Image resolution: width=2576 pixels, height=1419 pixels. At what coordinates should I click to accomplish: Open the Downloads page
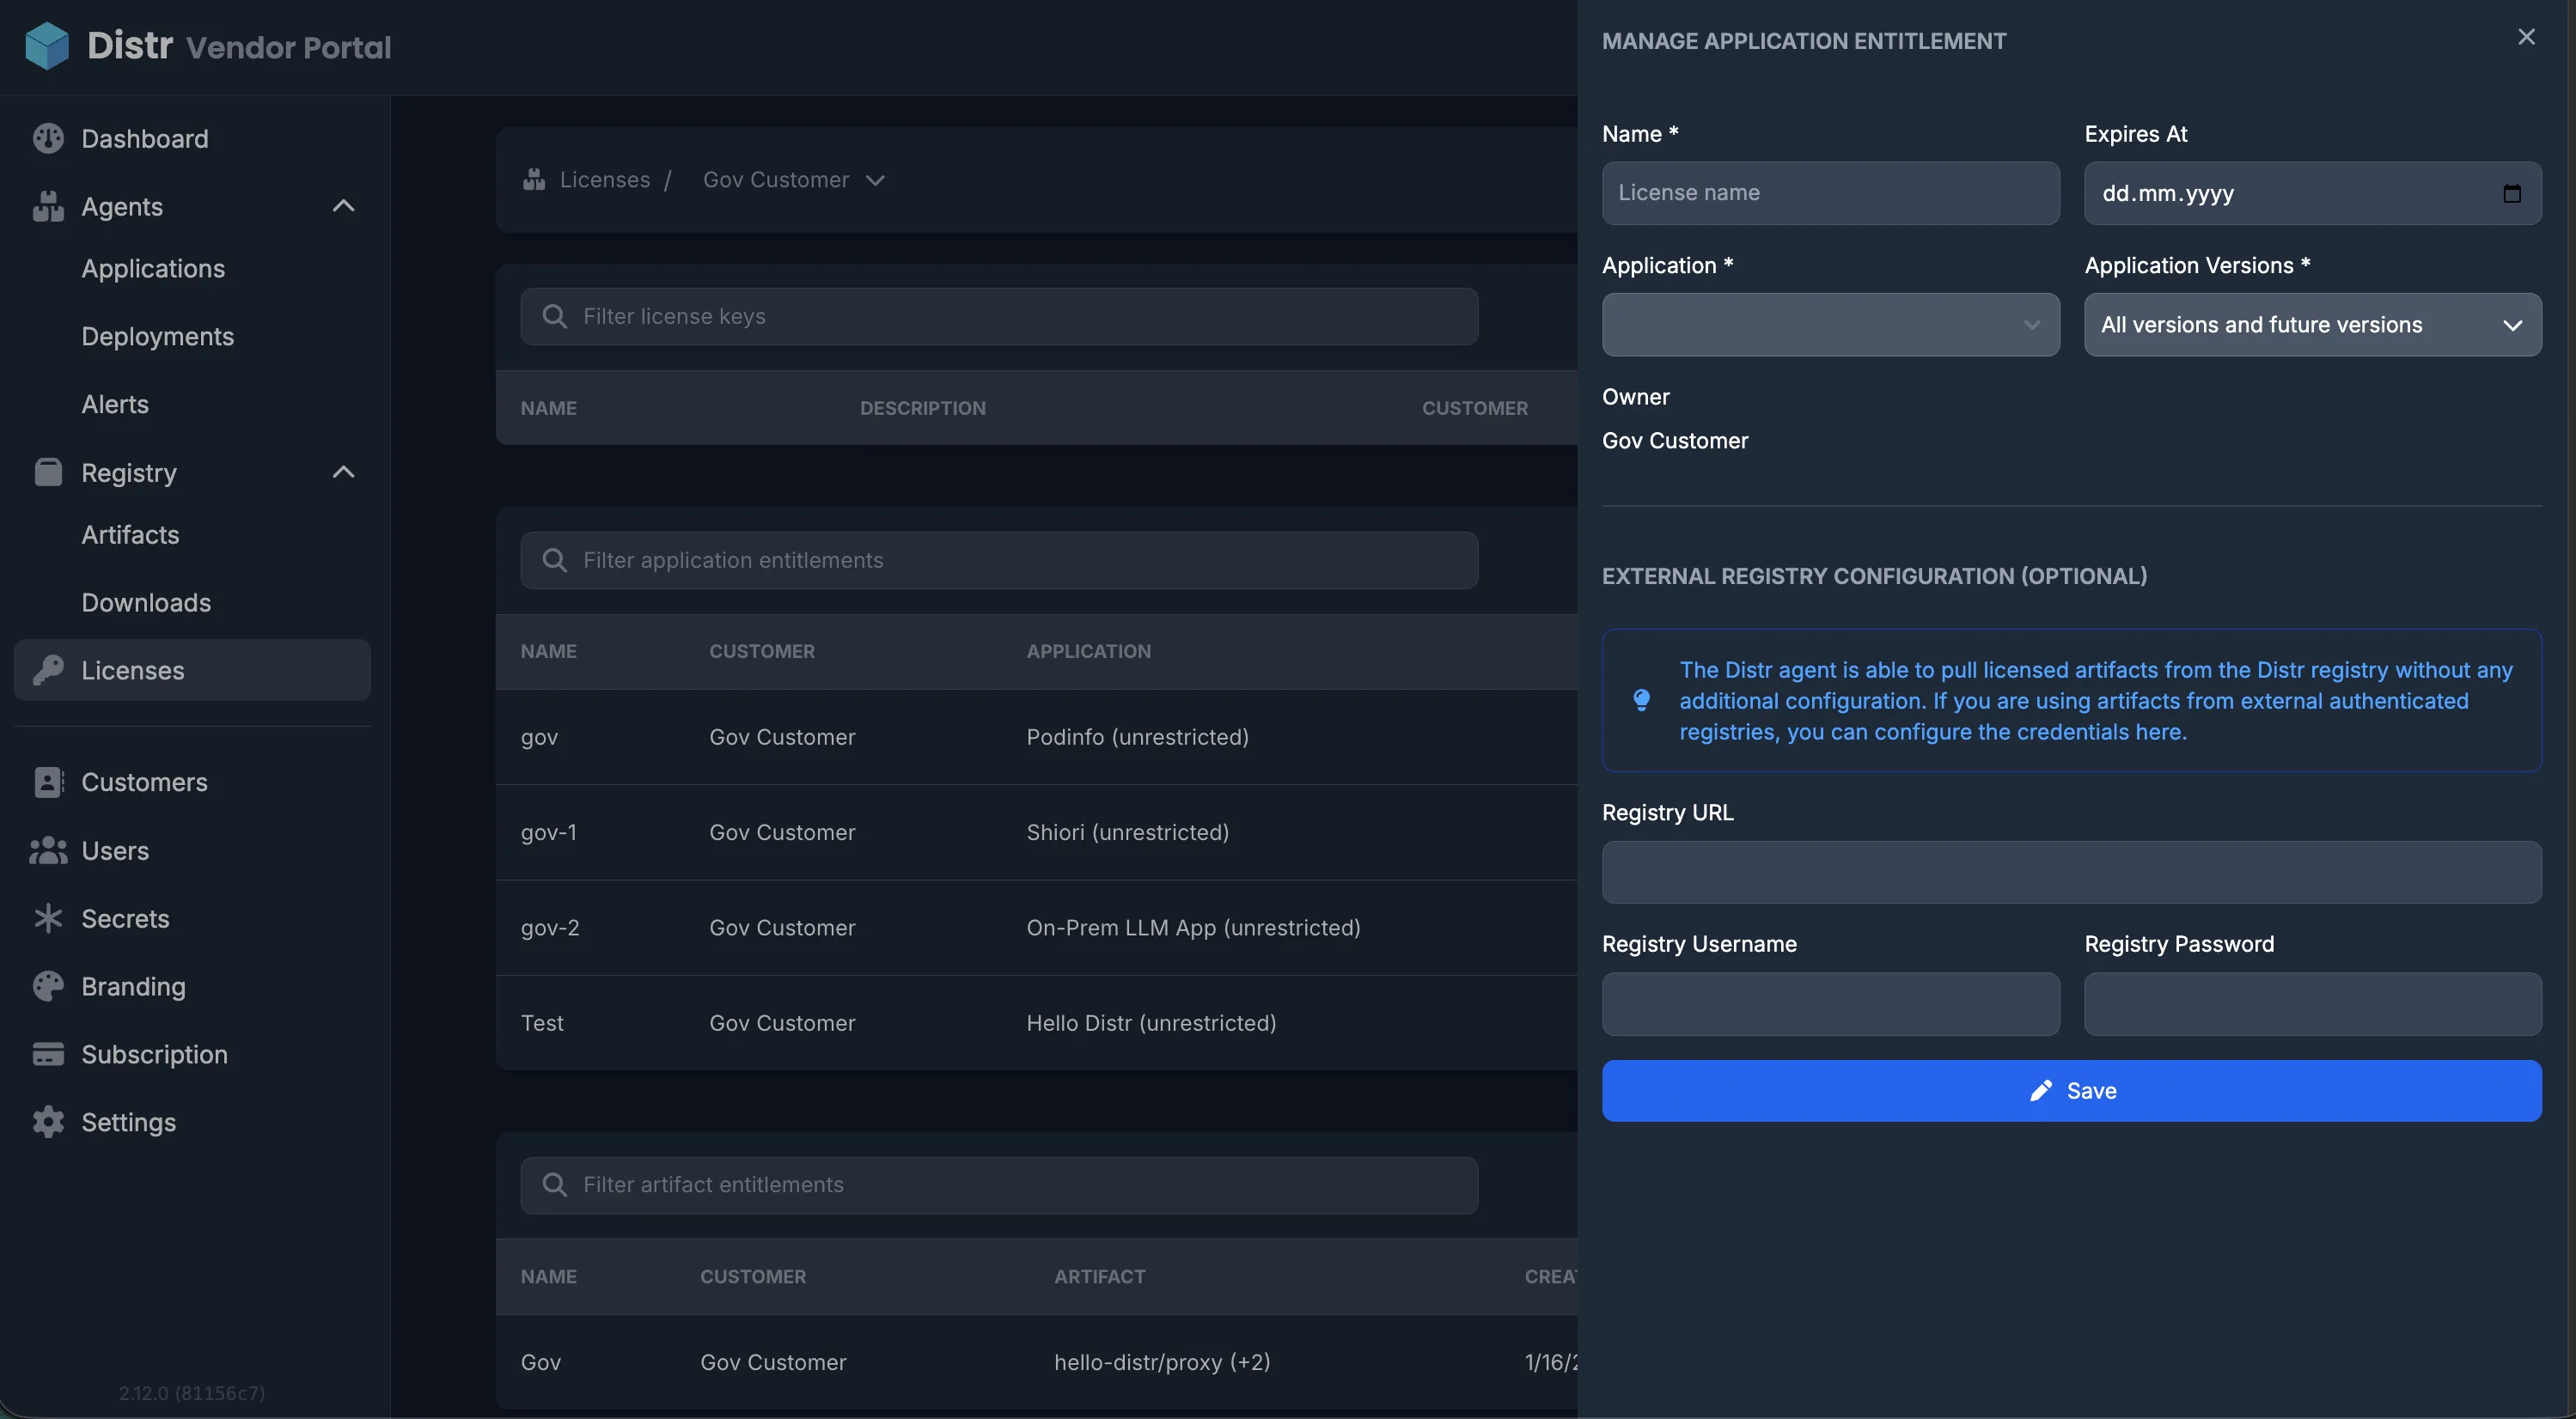point(145,602)
